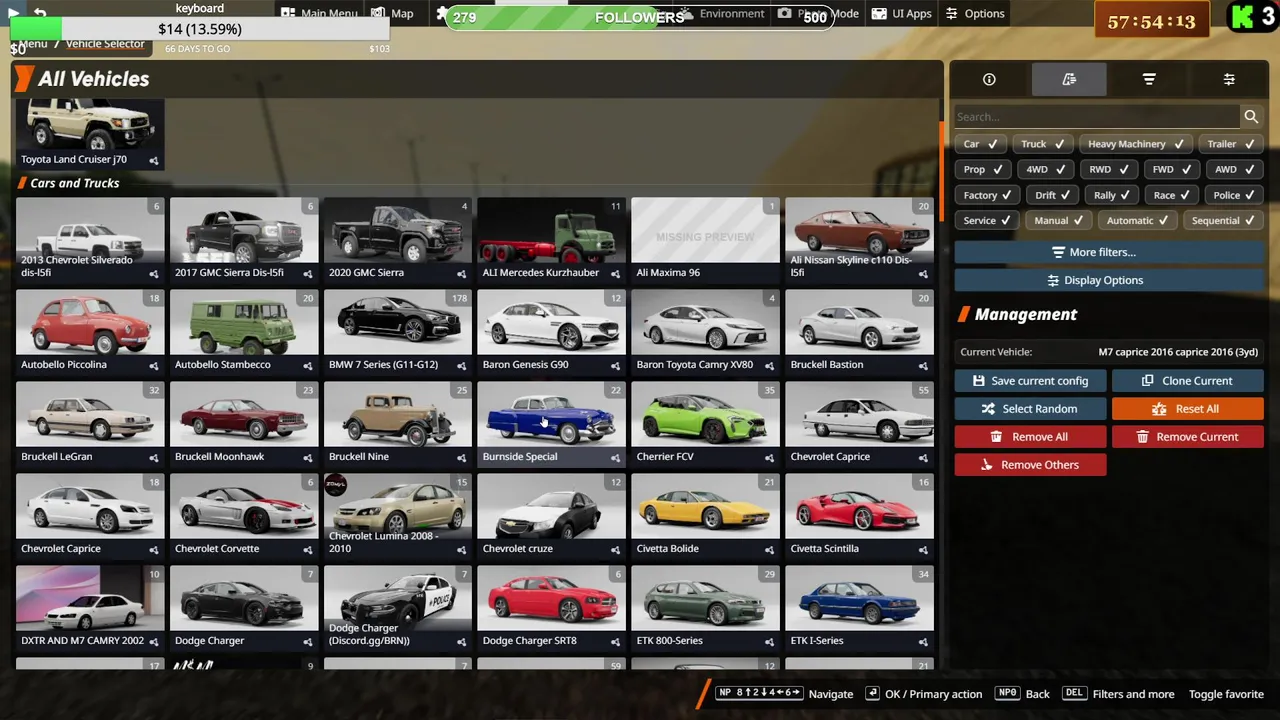The image size is (1280, 720).
Task: Configure icon on Toyota Land Cruiser j70
Action: (x=154, y=160)
